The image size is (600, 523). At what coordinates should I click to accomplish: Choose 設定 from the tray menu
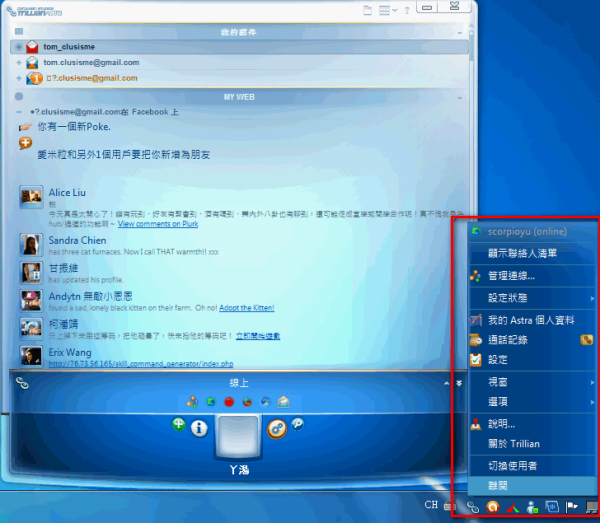(532, 360)
